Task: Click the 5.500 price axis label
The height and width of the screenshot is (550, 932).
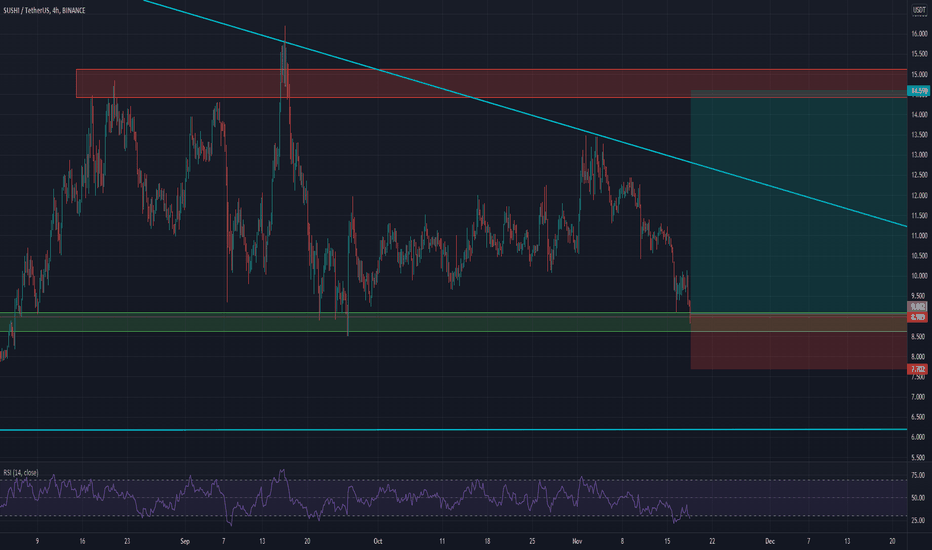Action: (x=919, y=457)
